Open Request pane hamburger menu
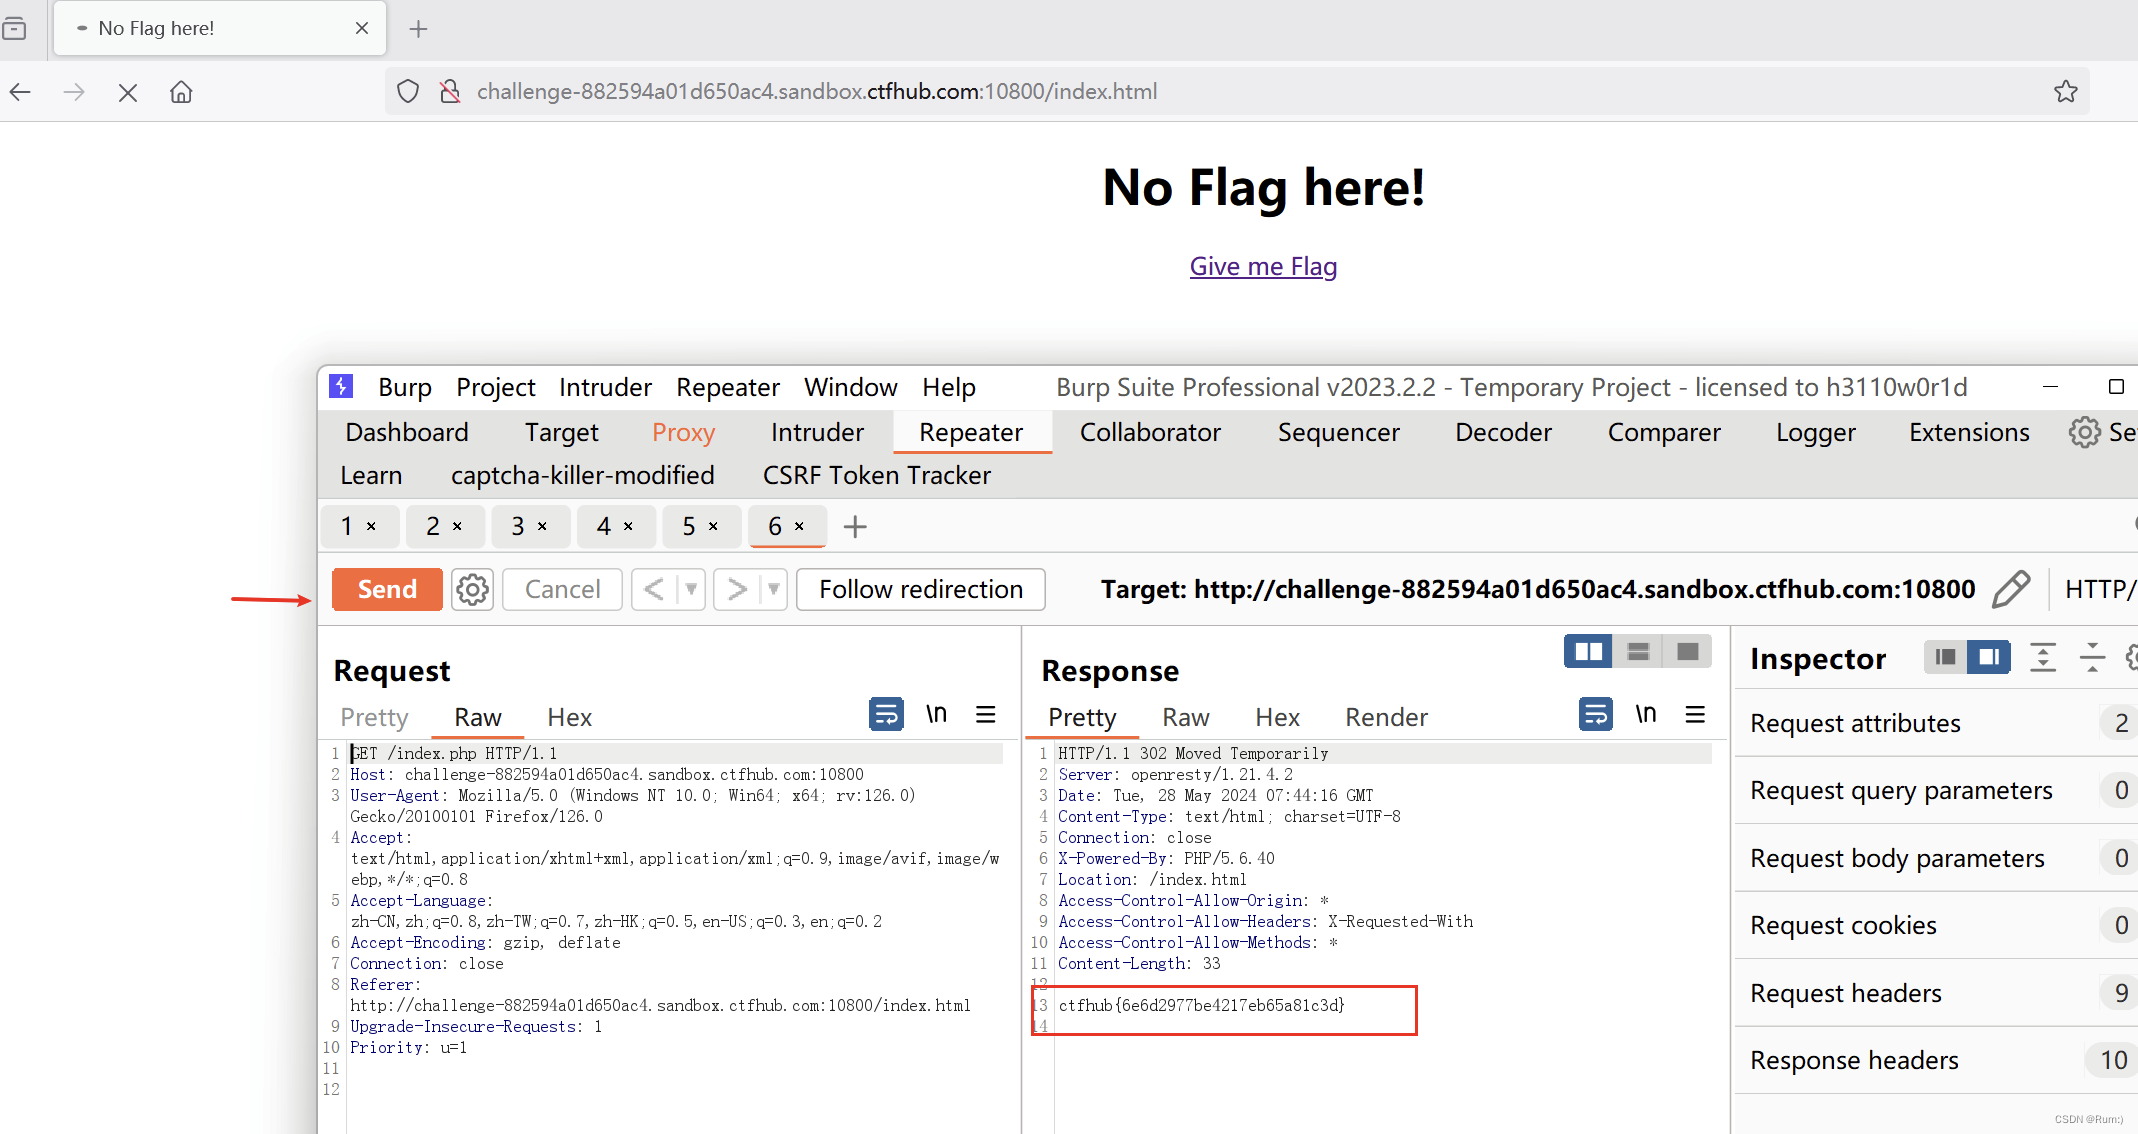Screen dimensions: 2138x1134 coord(986,714)
